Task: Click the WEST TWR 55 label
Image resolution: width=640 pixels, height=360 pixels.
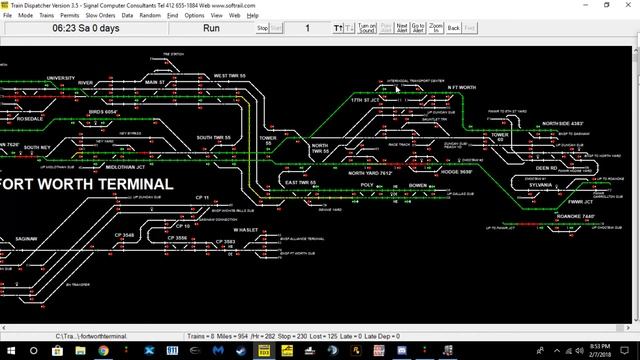Action: point(230,76)
